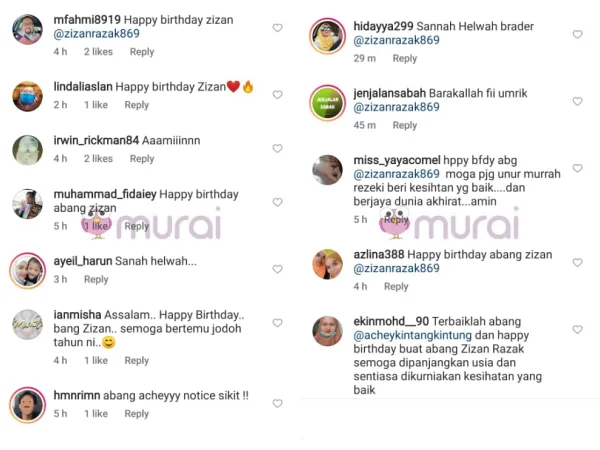600x450 pixels.
Task: Heart the muhammad_fidaiey comment
Action: point(277,202)
